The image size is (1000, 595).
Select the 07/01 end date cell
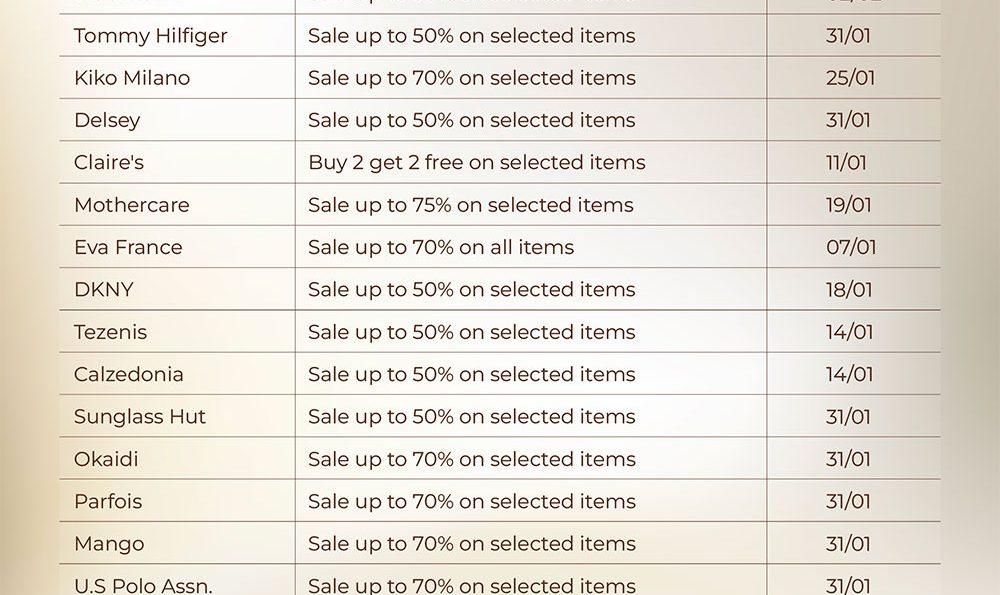point(850,247)
